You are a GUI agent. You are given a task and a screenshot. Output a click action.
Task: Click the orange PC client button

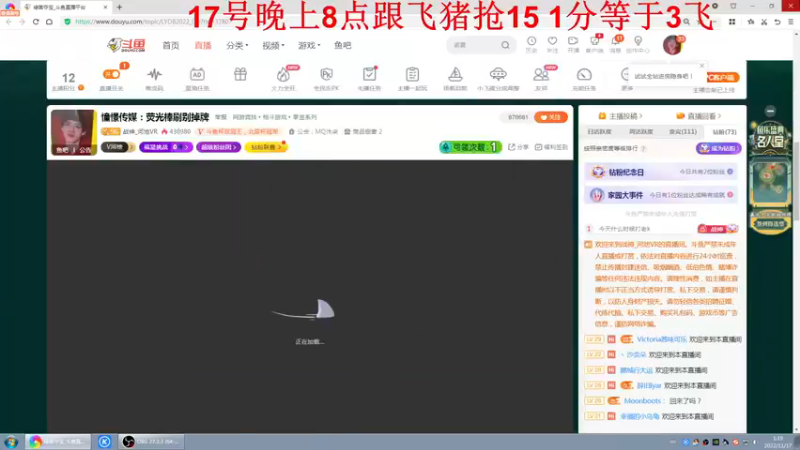pos(721,78)
